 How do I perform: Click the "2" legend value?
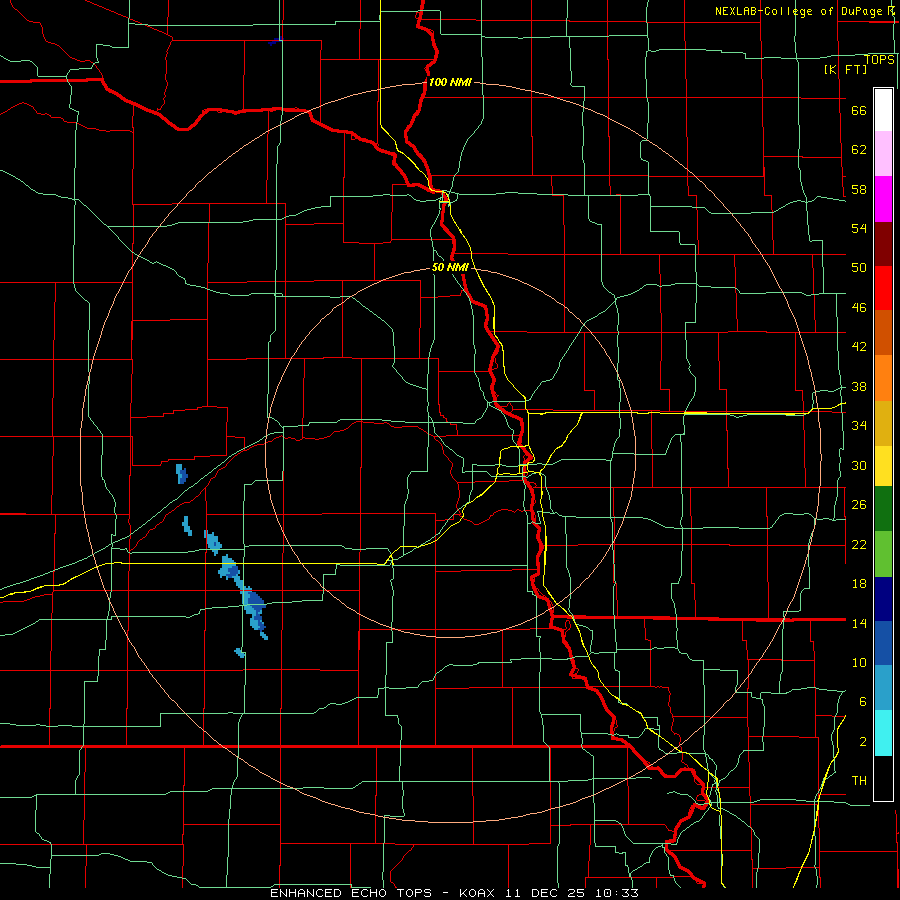pyautogui.click(x=862, y=741)
